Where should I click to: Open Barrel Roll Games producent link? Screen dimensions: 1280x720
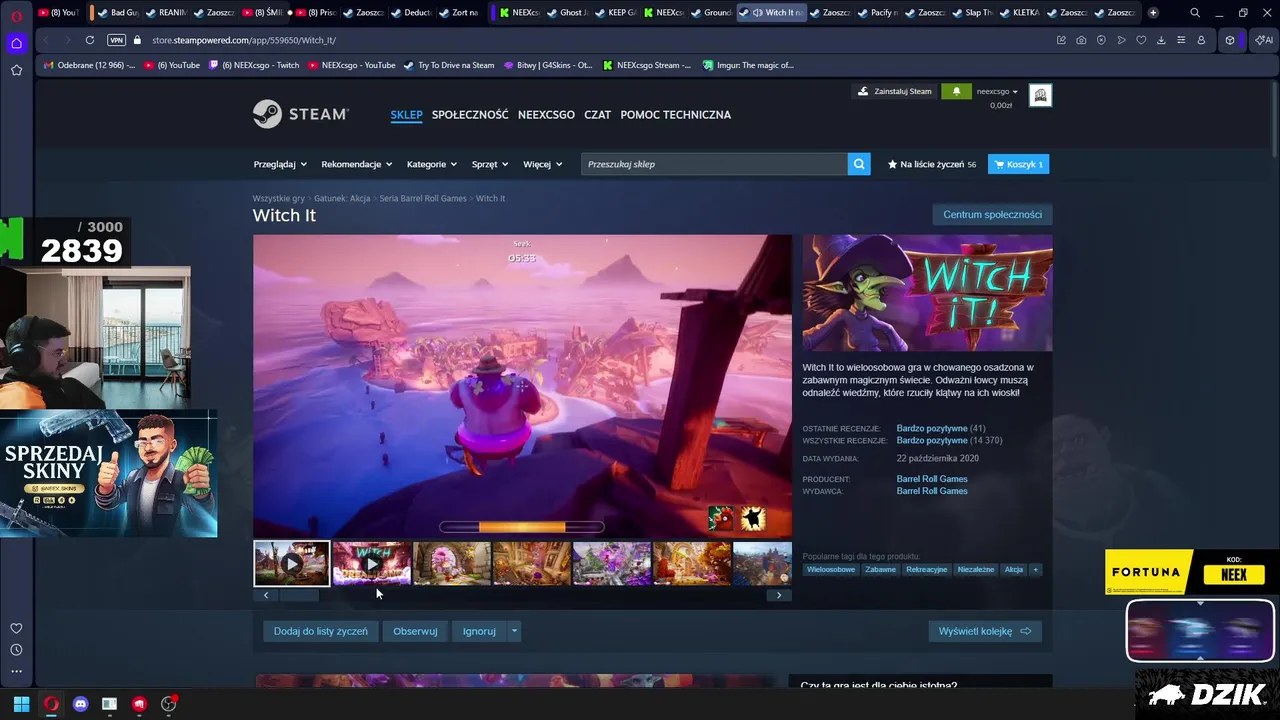pyautogui.click(x=932, y=479)
